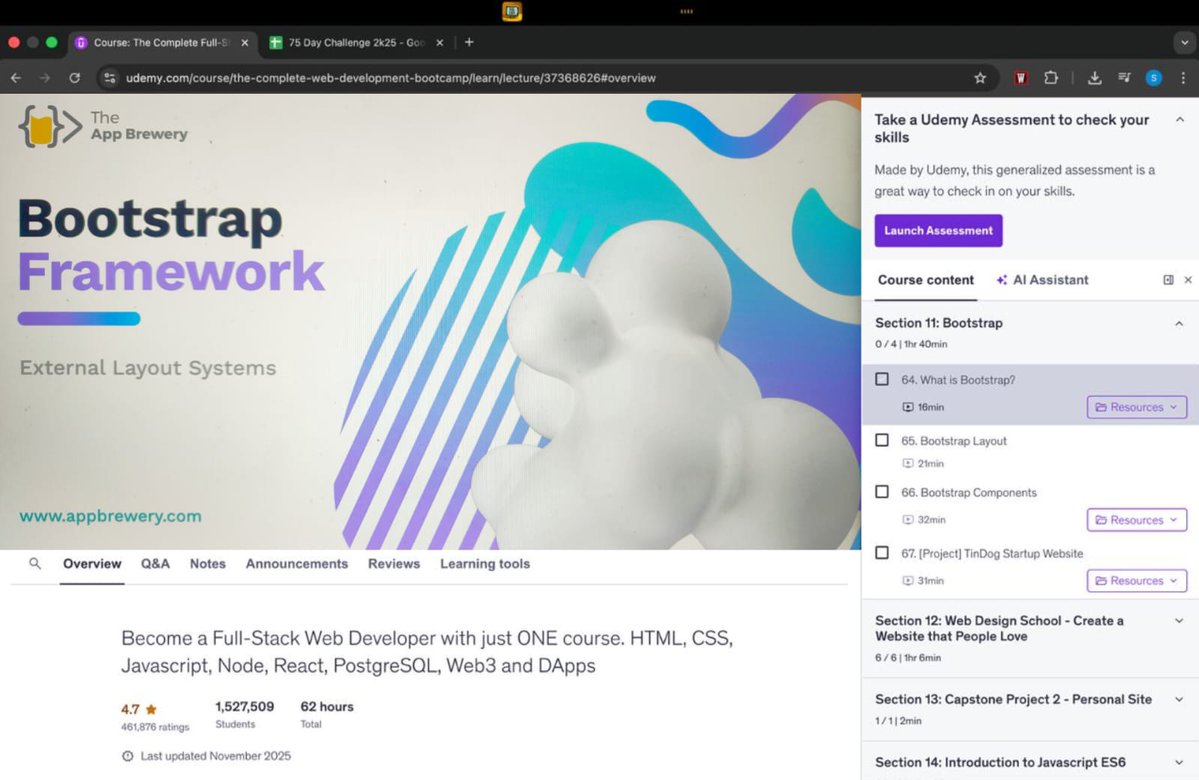Image resolution: width=1199 pixels, height=780 pixels.
Task: Bookmark this page with the star icon
Action: [x=980, y=78]
